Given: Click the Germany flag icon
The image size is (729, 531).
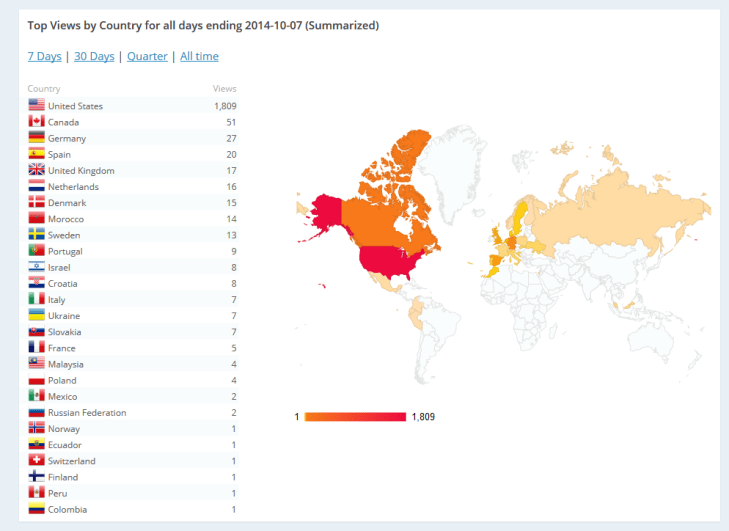Looking at the screenshot, I should (x=36, y=137).
